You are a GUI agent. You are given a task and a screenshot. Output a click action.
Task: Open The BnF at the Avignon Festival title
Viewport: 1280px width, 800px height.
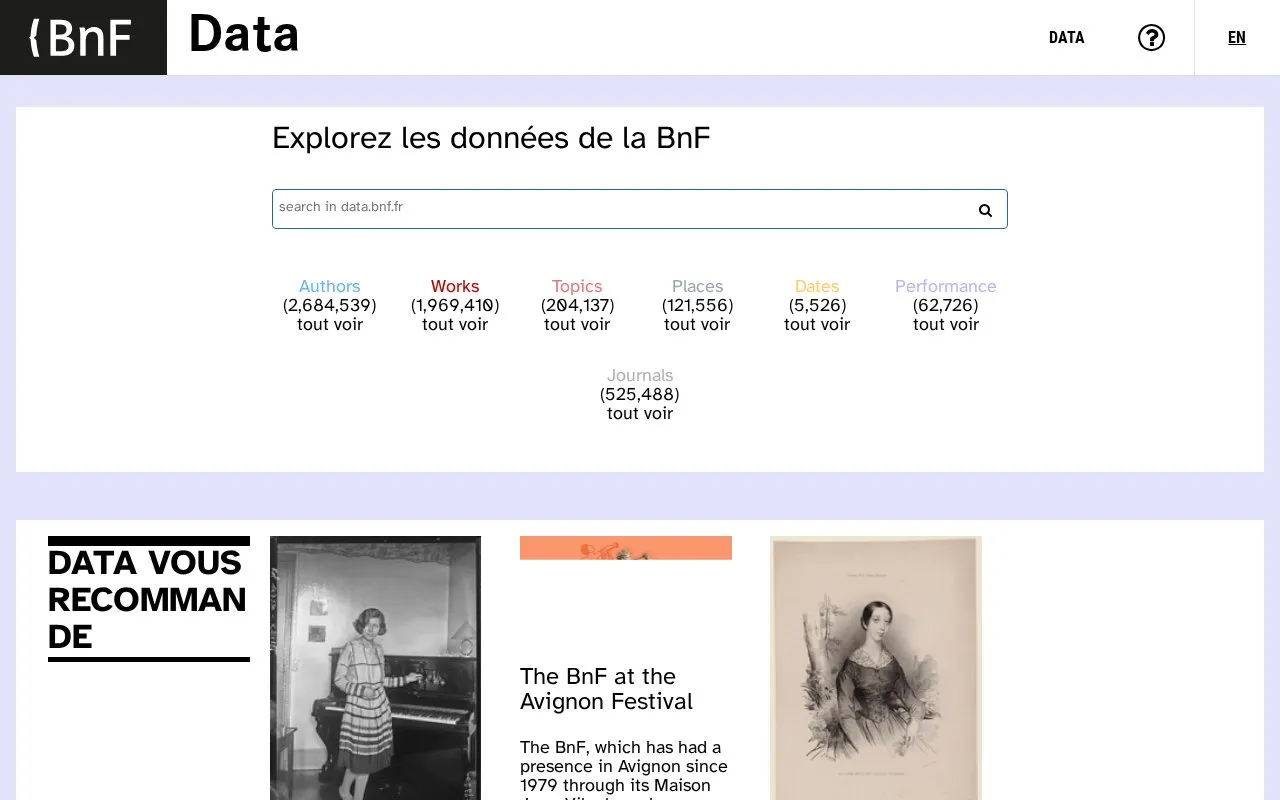click(x=606, y=689)
